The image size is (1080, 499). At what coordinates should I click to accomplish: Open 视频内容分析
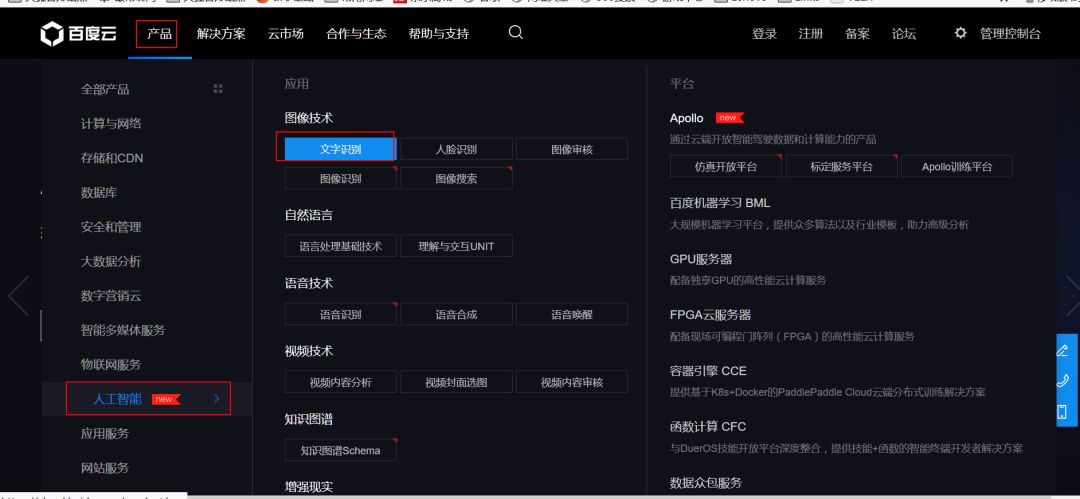(x=340, y=382)
